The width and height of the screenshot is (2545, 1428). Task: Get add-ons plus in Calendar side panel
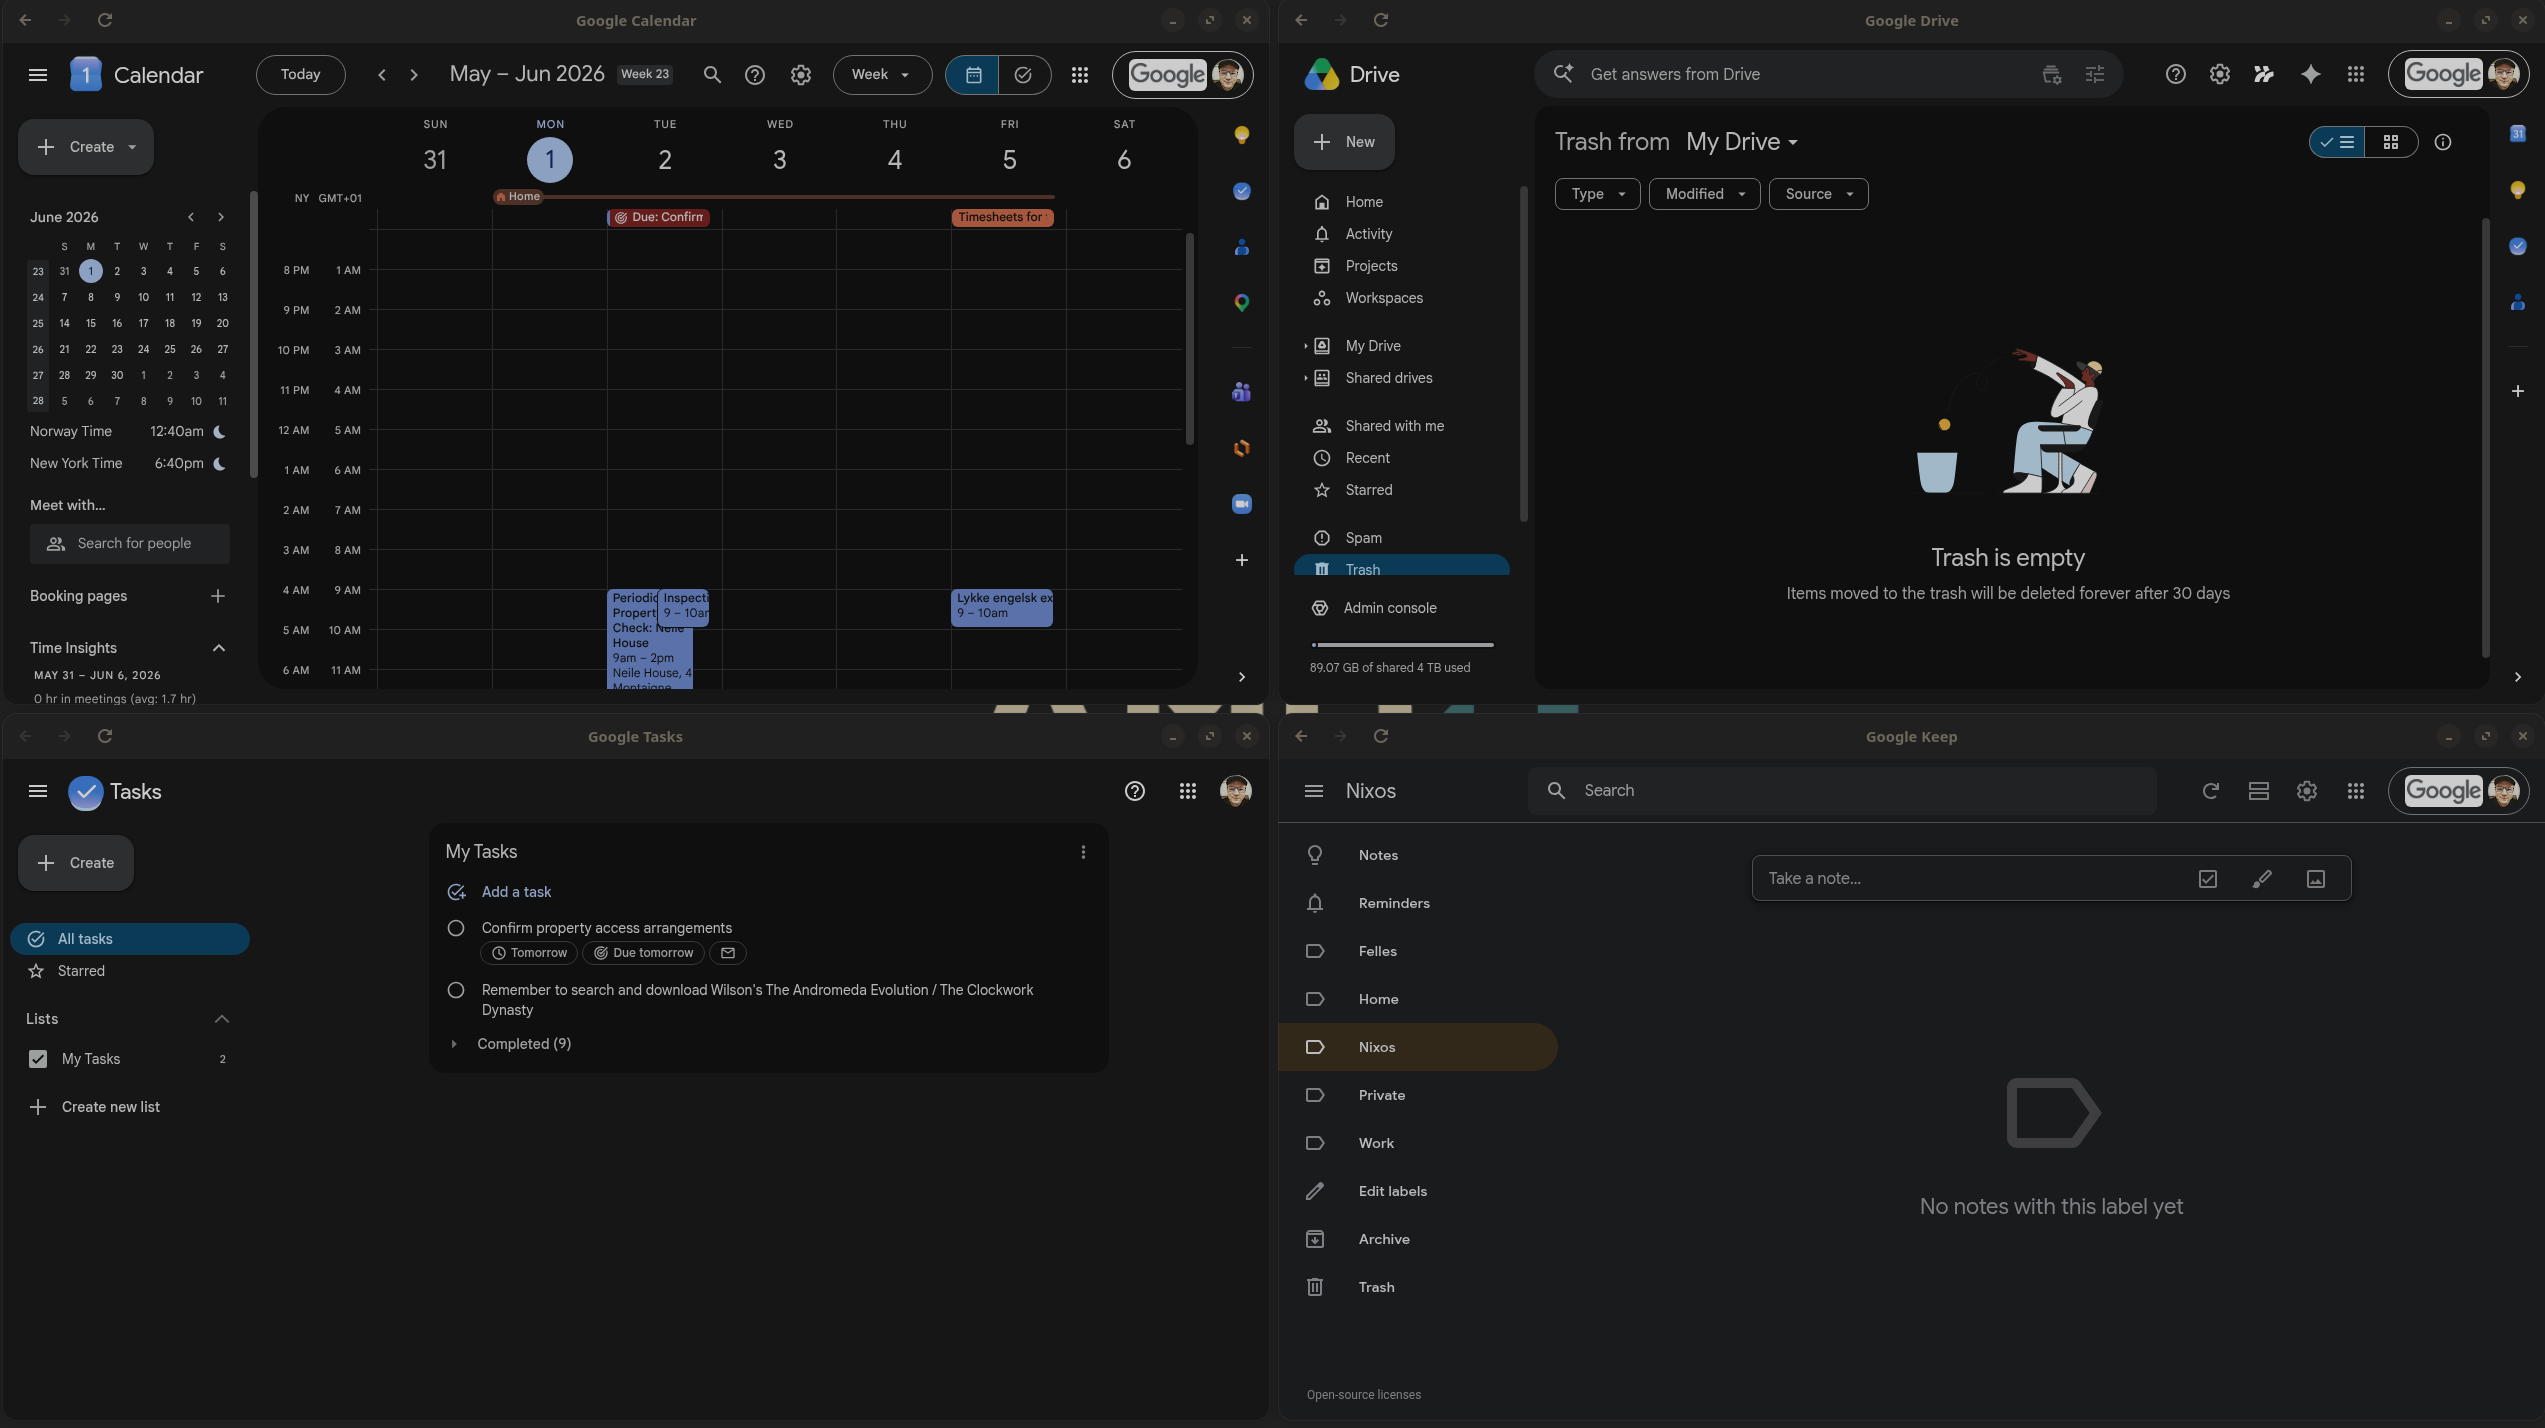tap(1242, 560)
